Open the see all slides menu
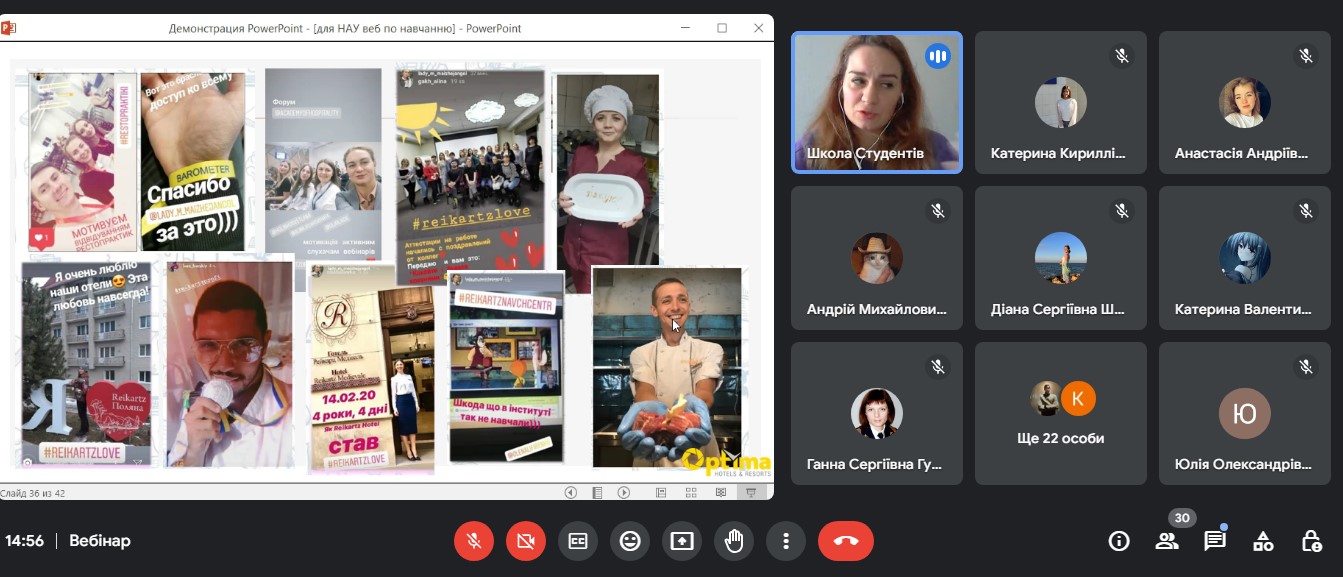Viewport: 1343px width, 577px height. [597, 492]
